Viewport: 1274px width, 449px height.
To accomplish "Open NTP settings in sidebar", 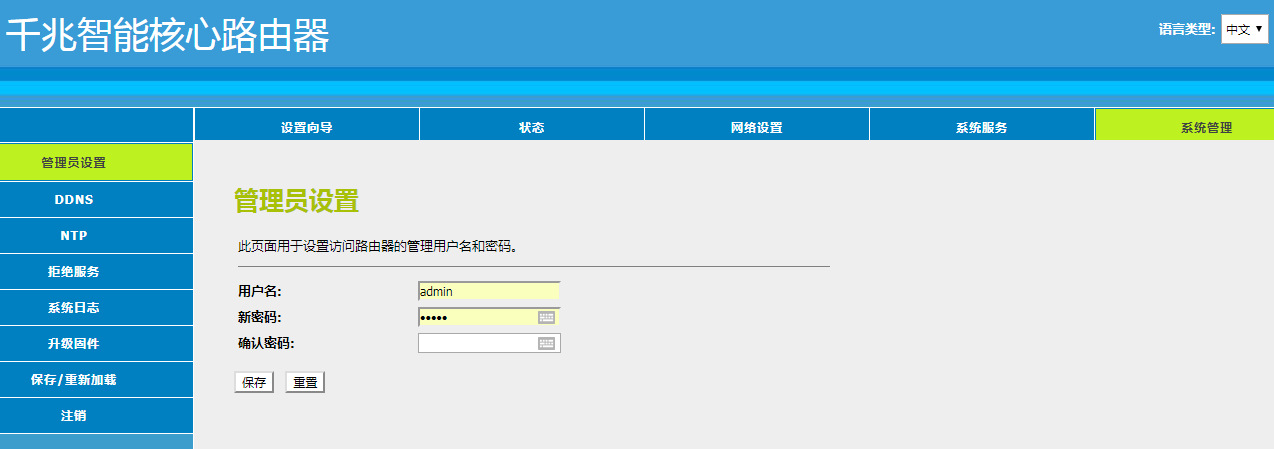I will point(74,235).
